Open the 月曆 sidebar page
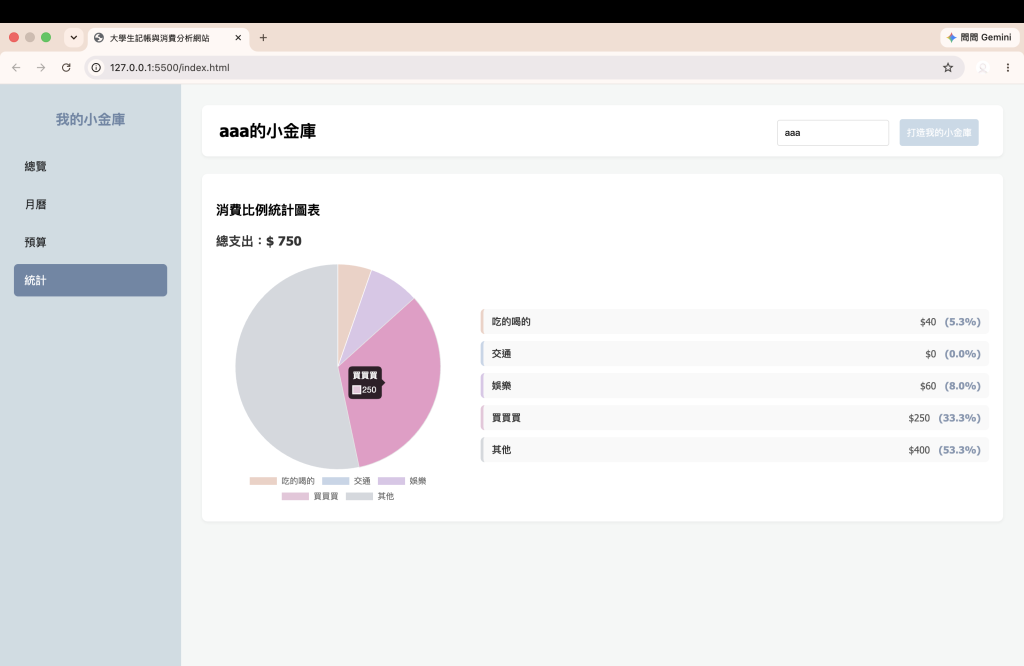 click(x=90, y=204)
